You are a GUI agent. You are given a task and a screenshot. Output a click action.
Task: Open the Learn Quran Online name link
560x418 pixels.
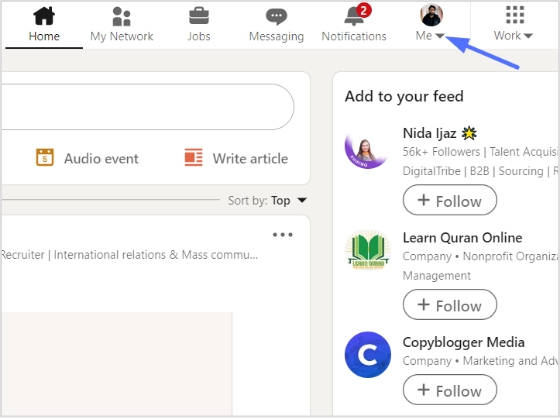click(x=462, y=238)
